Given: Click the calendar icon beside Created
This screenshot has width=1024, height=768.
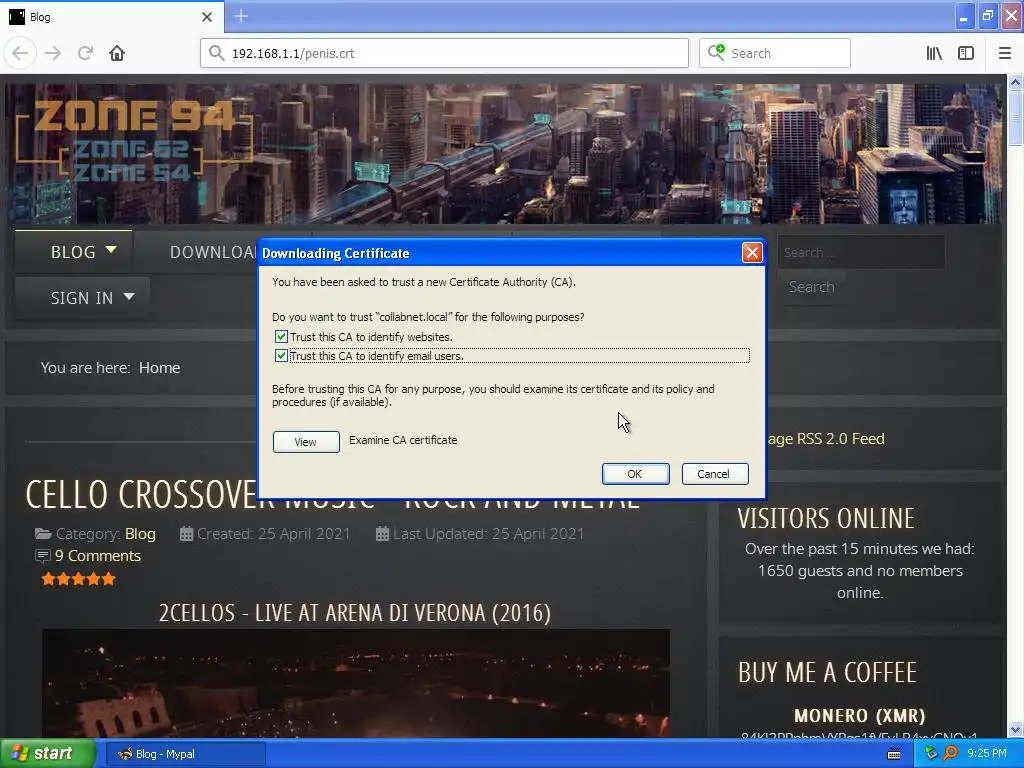Looking at the screenshot, I should coord(186,534).
